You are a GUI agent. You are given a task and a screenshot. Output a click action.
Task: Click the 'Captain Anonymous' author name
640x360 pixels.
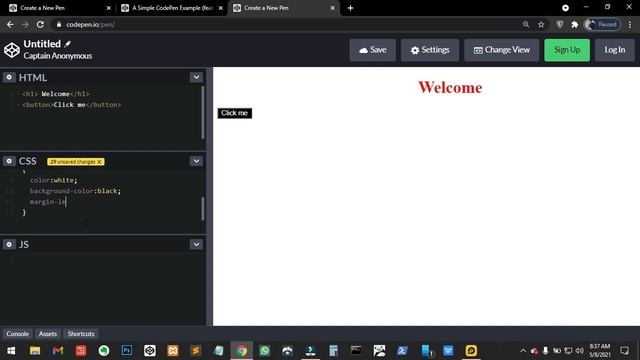pyautogui.click(x=58, y=56)
